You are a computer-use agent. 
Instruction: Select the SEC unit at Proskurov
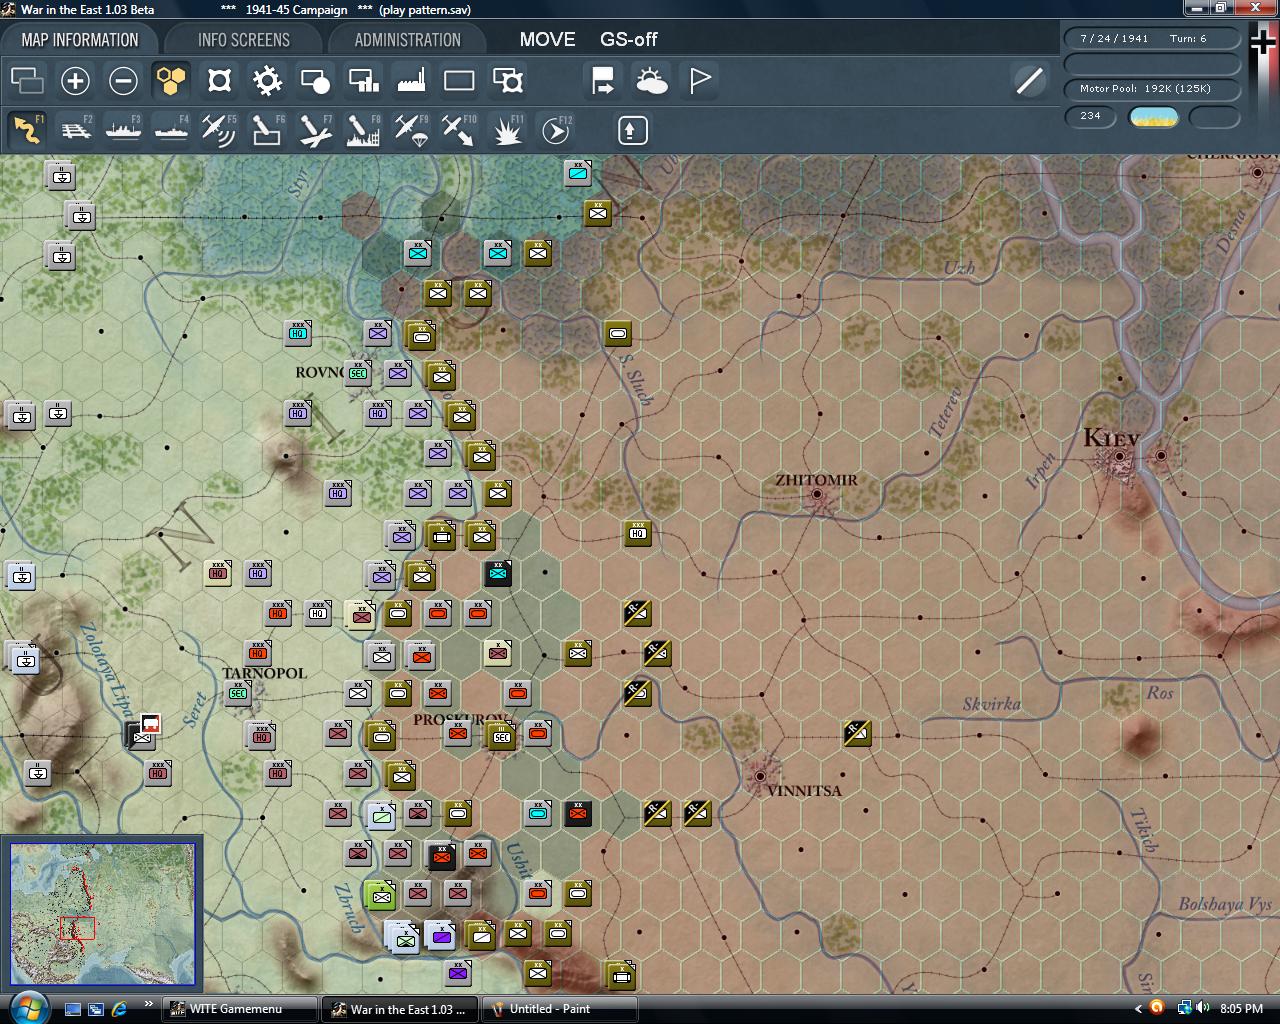coord(501,736)
